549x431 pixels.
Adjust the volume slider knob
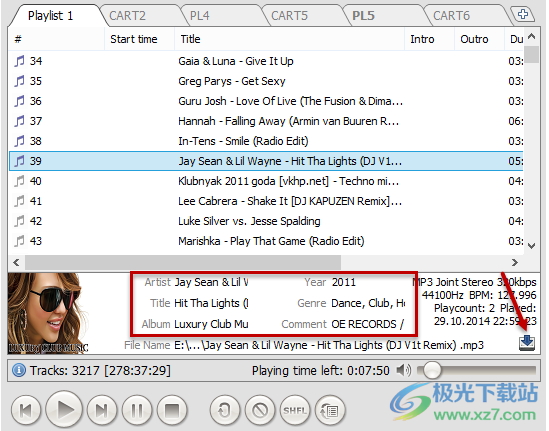pos(432,370)
